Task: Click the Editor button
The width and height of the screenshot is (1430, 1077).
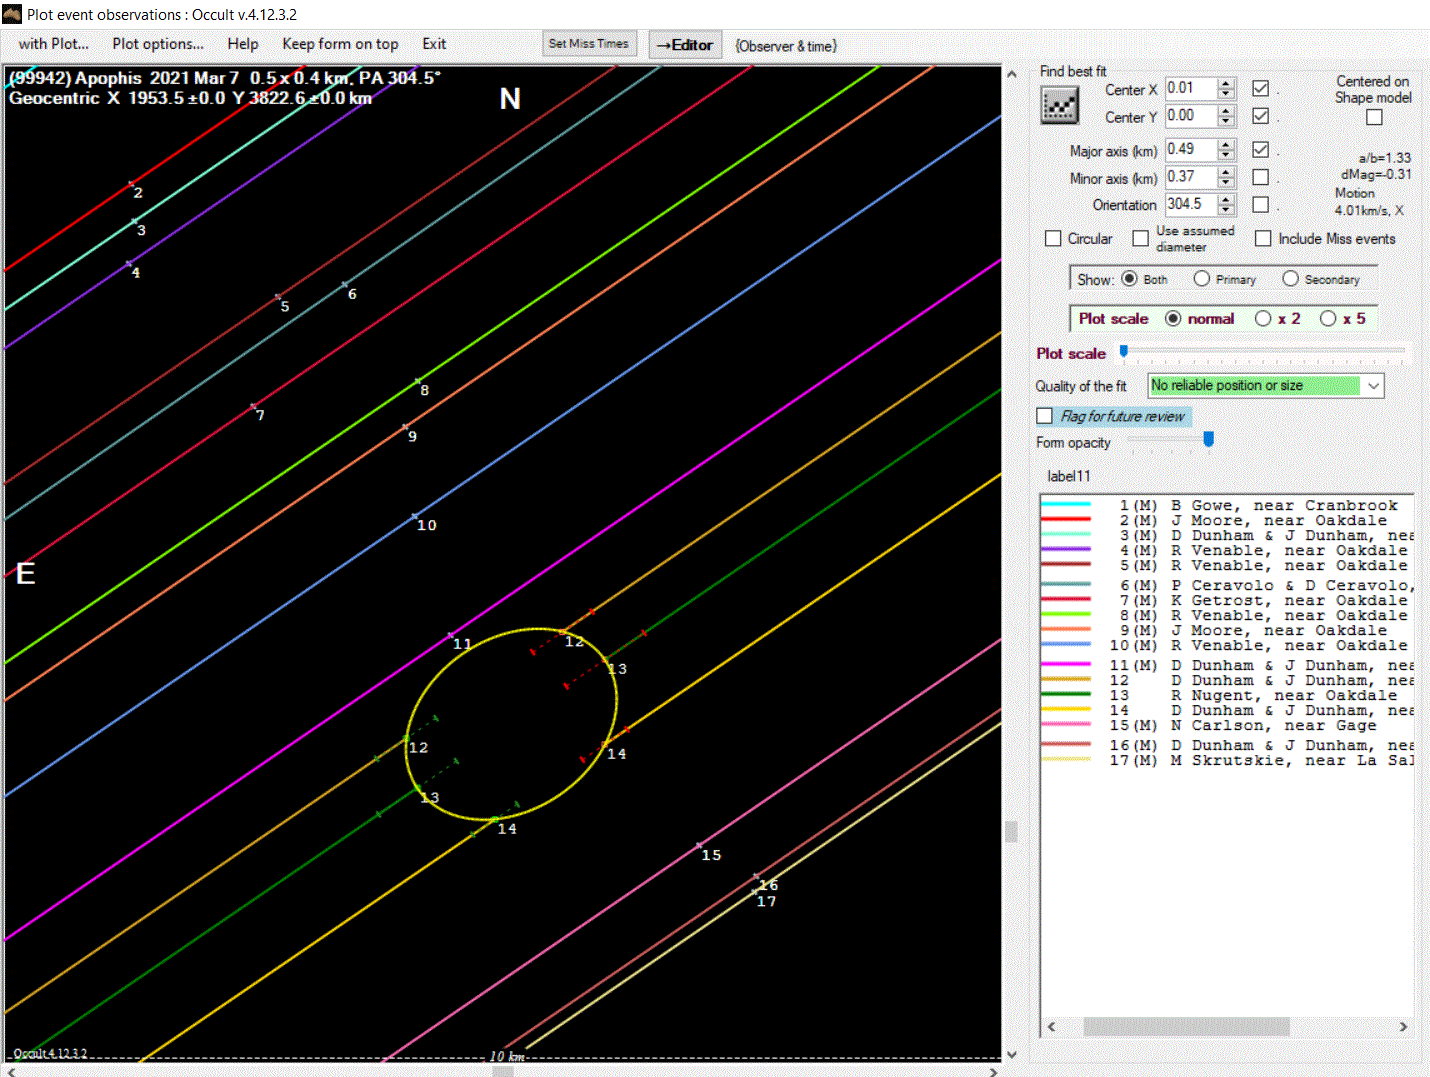Action: 685,45
